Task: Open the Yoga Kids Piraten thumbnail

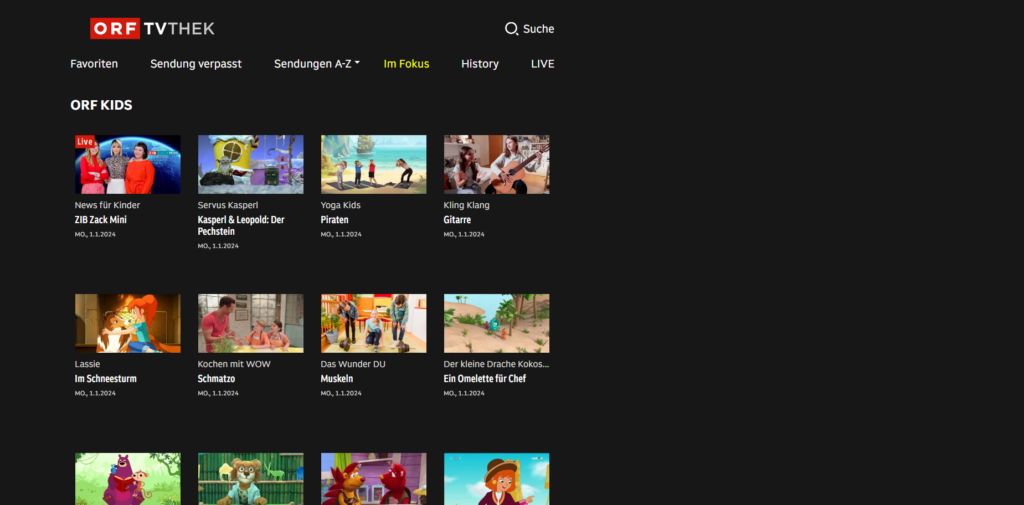Action: coord(374,165)
